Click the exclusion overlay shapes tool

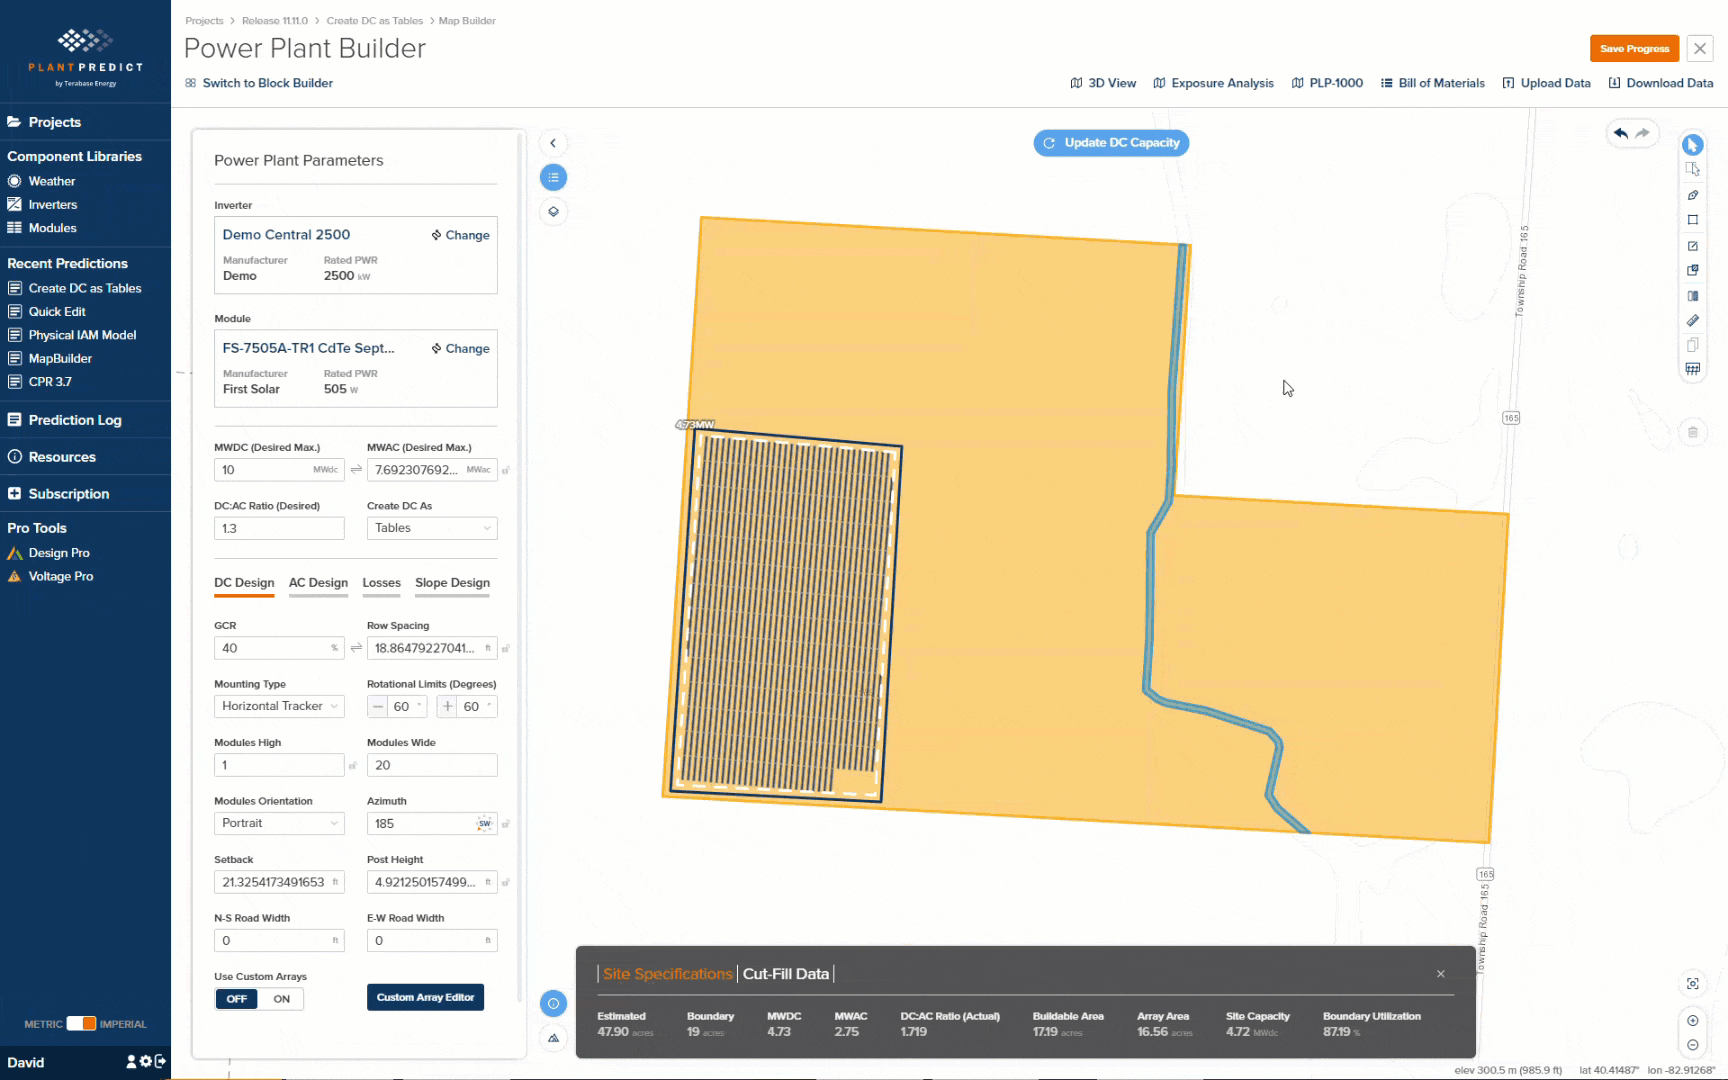pyautogui.click(x=1692, y=270)
